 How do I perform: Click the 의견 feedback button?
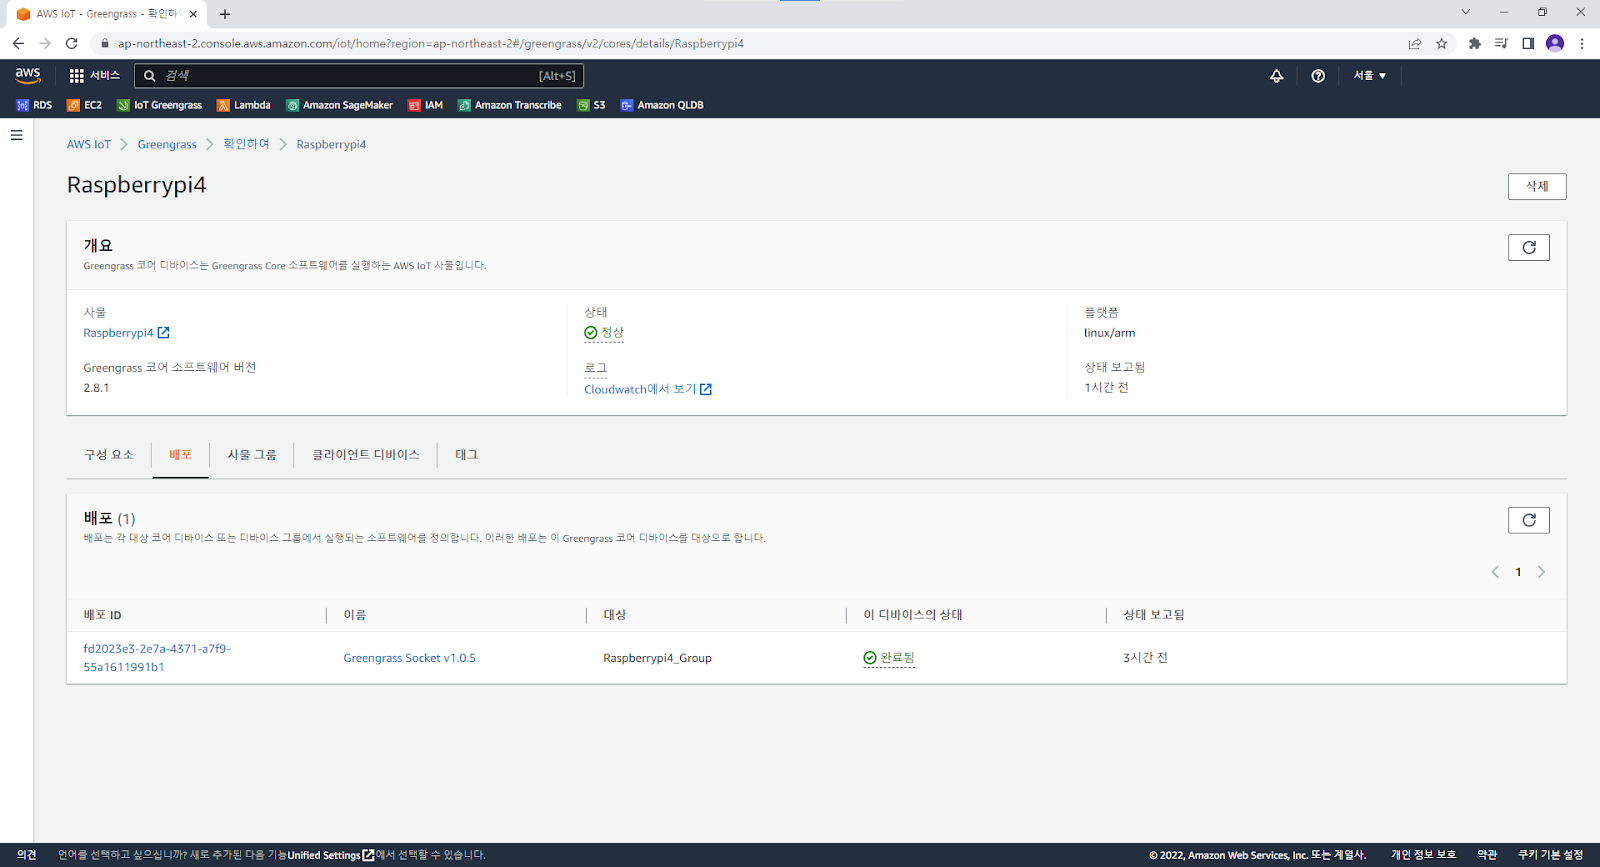pyautogui.click(x=27, y=855)
